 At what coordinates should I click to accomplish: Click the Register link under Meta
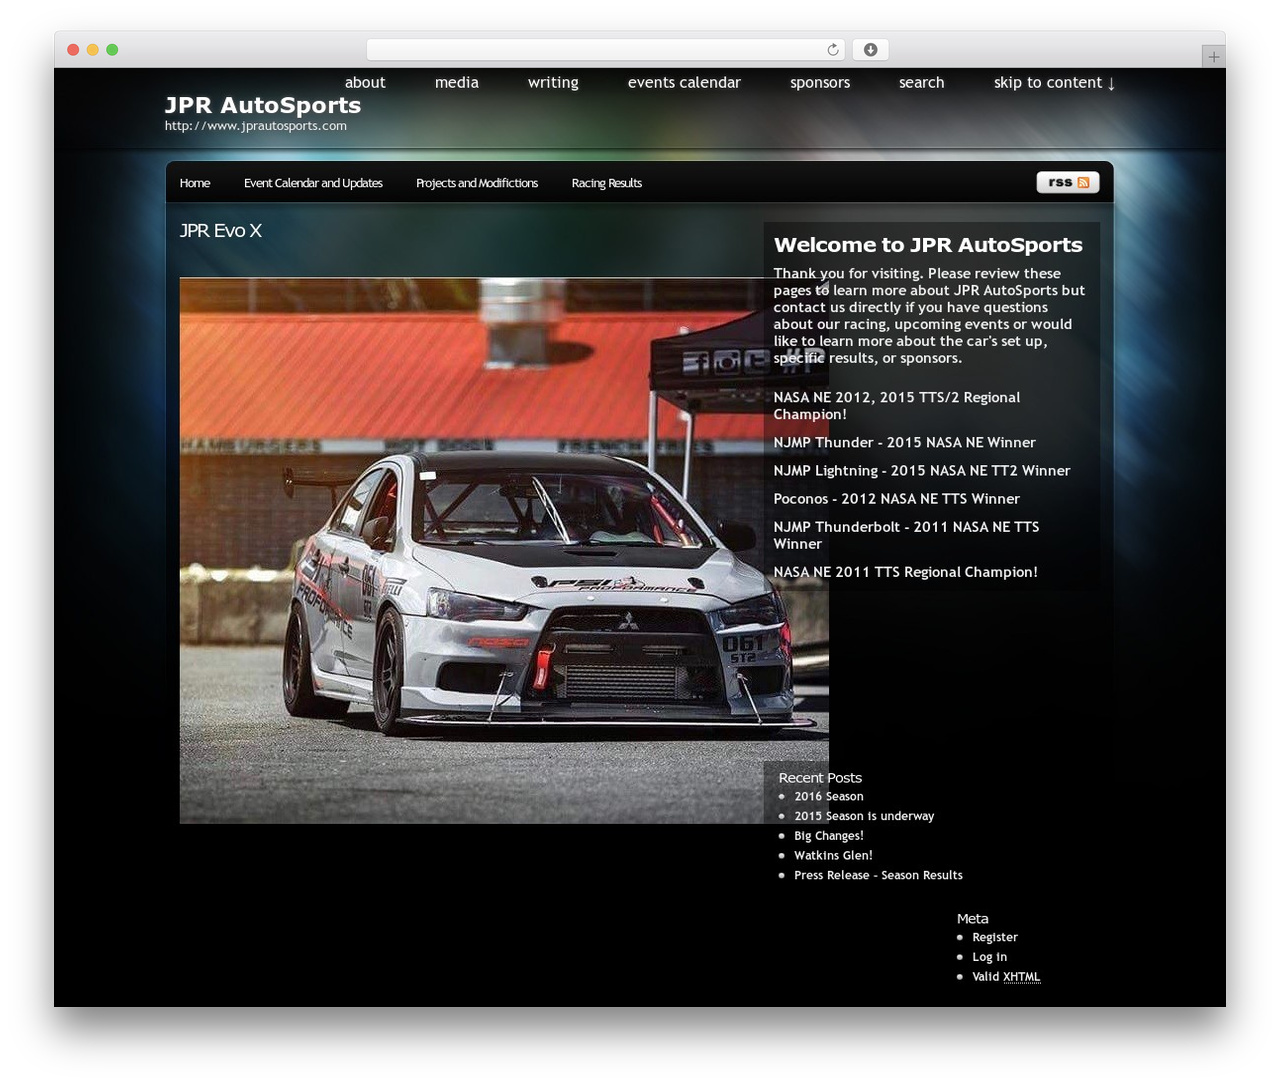point(995,938)
